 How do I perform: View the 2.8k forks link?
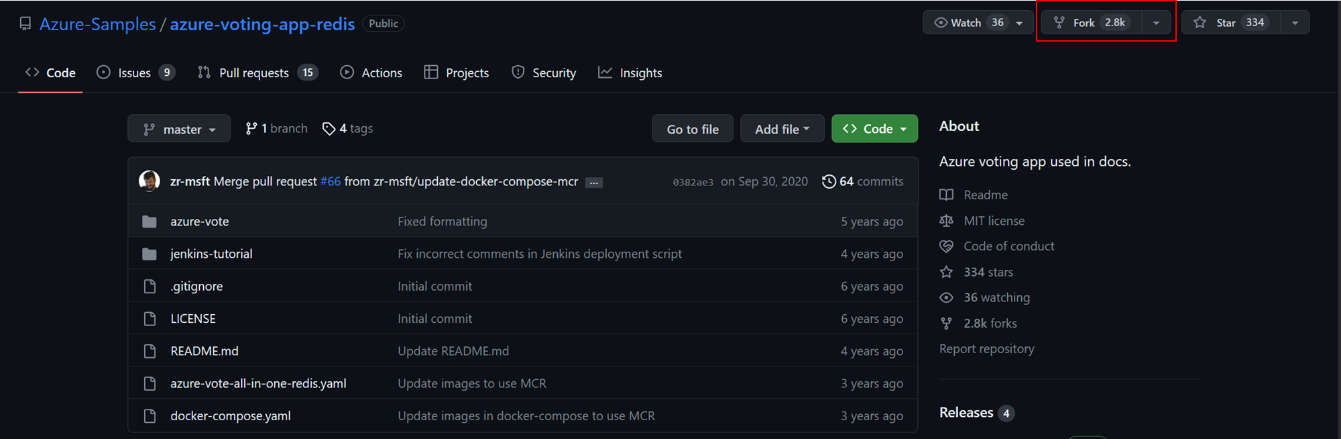point(978,324)
